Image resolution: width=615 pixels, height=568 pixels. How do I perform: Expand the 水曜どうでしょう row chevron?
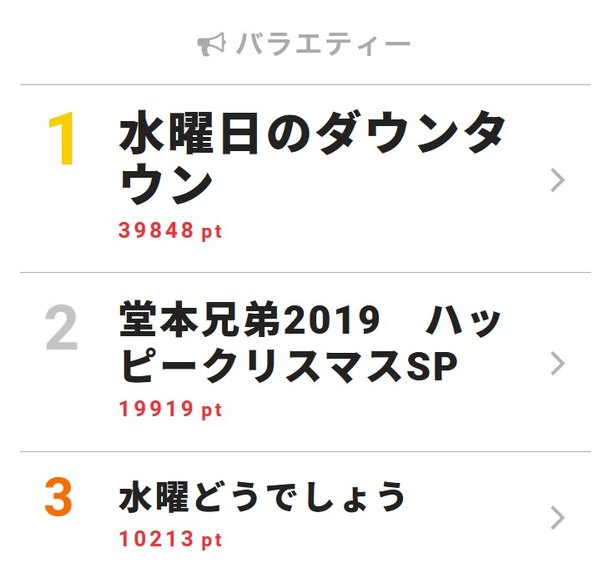click(x=558, y=517)
